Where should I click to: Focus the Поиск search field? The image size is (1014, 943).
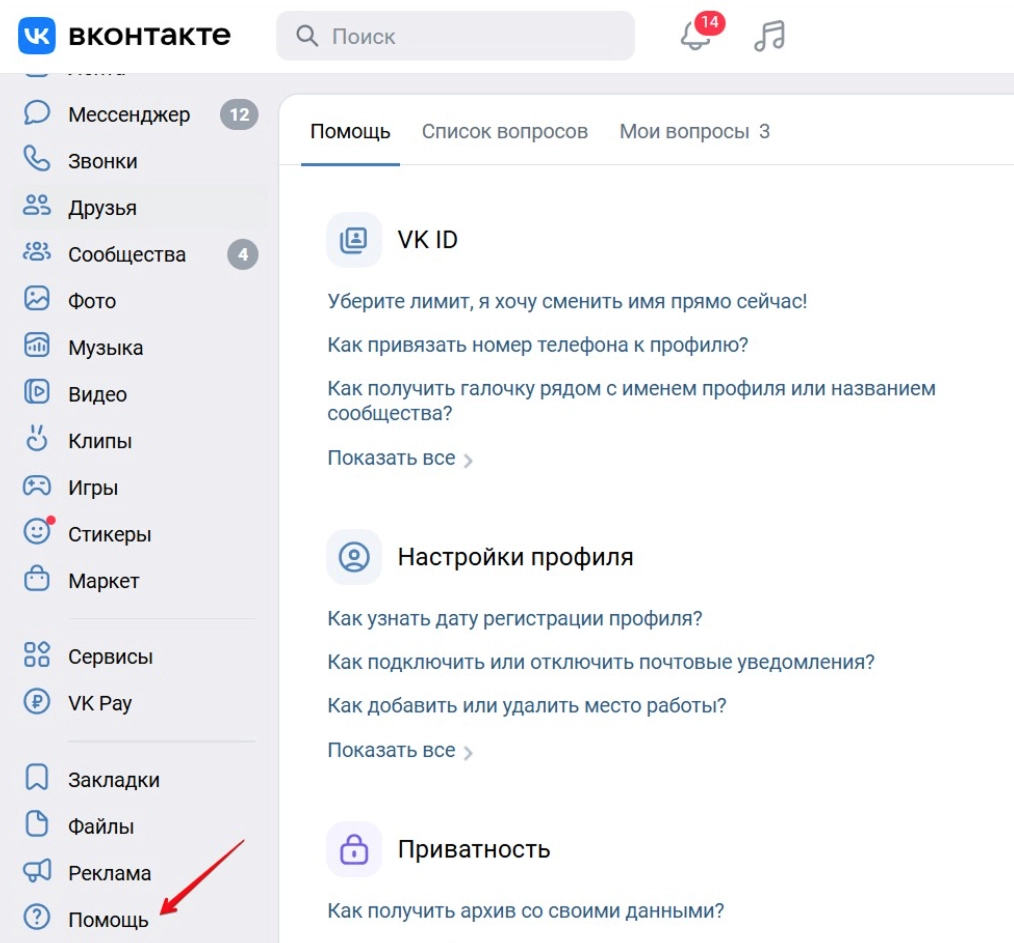tap(455, 36)
